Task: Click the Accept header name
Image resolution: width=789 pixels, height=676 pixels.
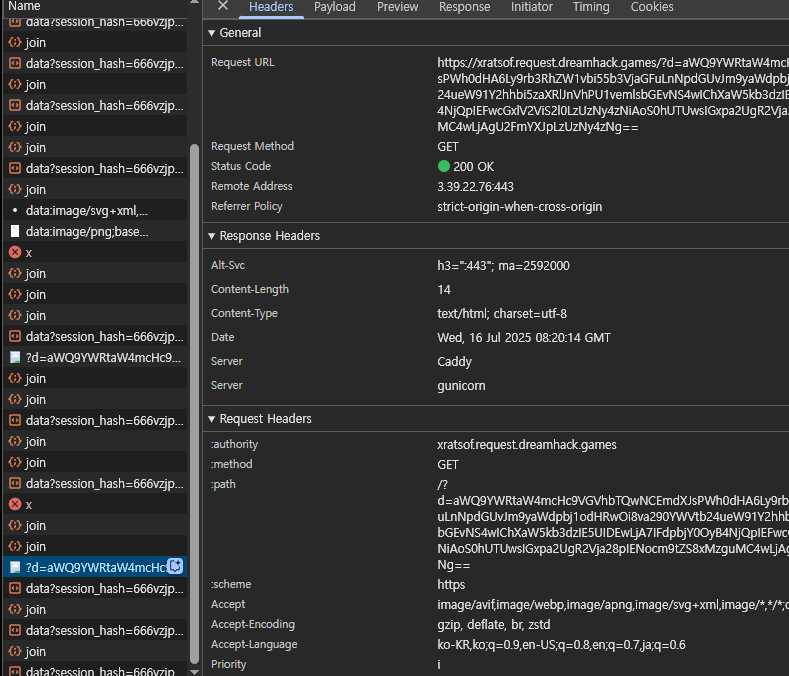Action: pyautogui.click(x=228, y=605)
